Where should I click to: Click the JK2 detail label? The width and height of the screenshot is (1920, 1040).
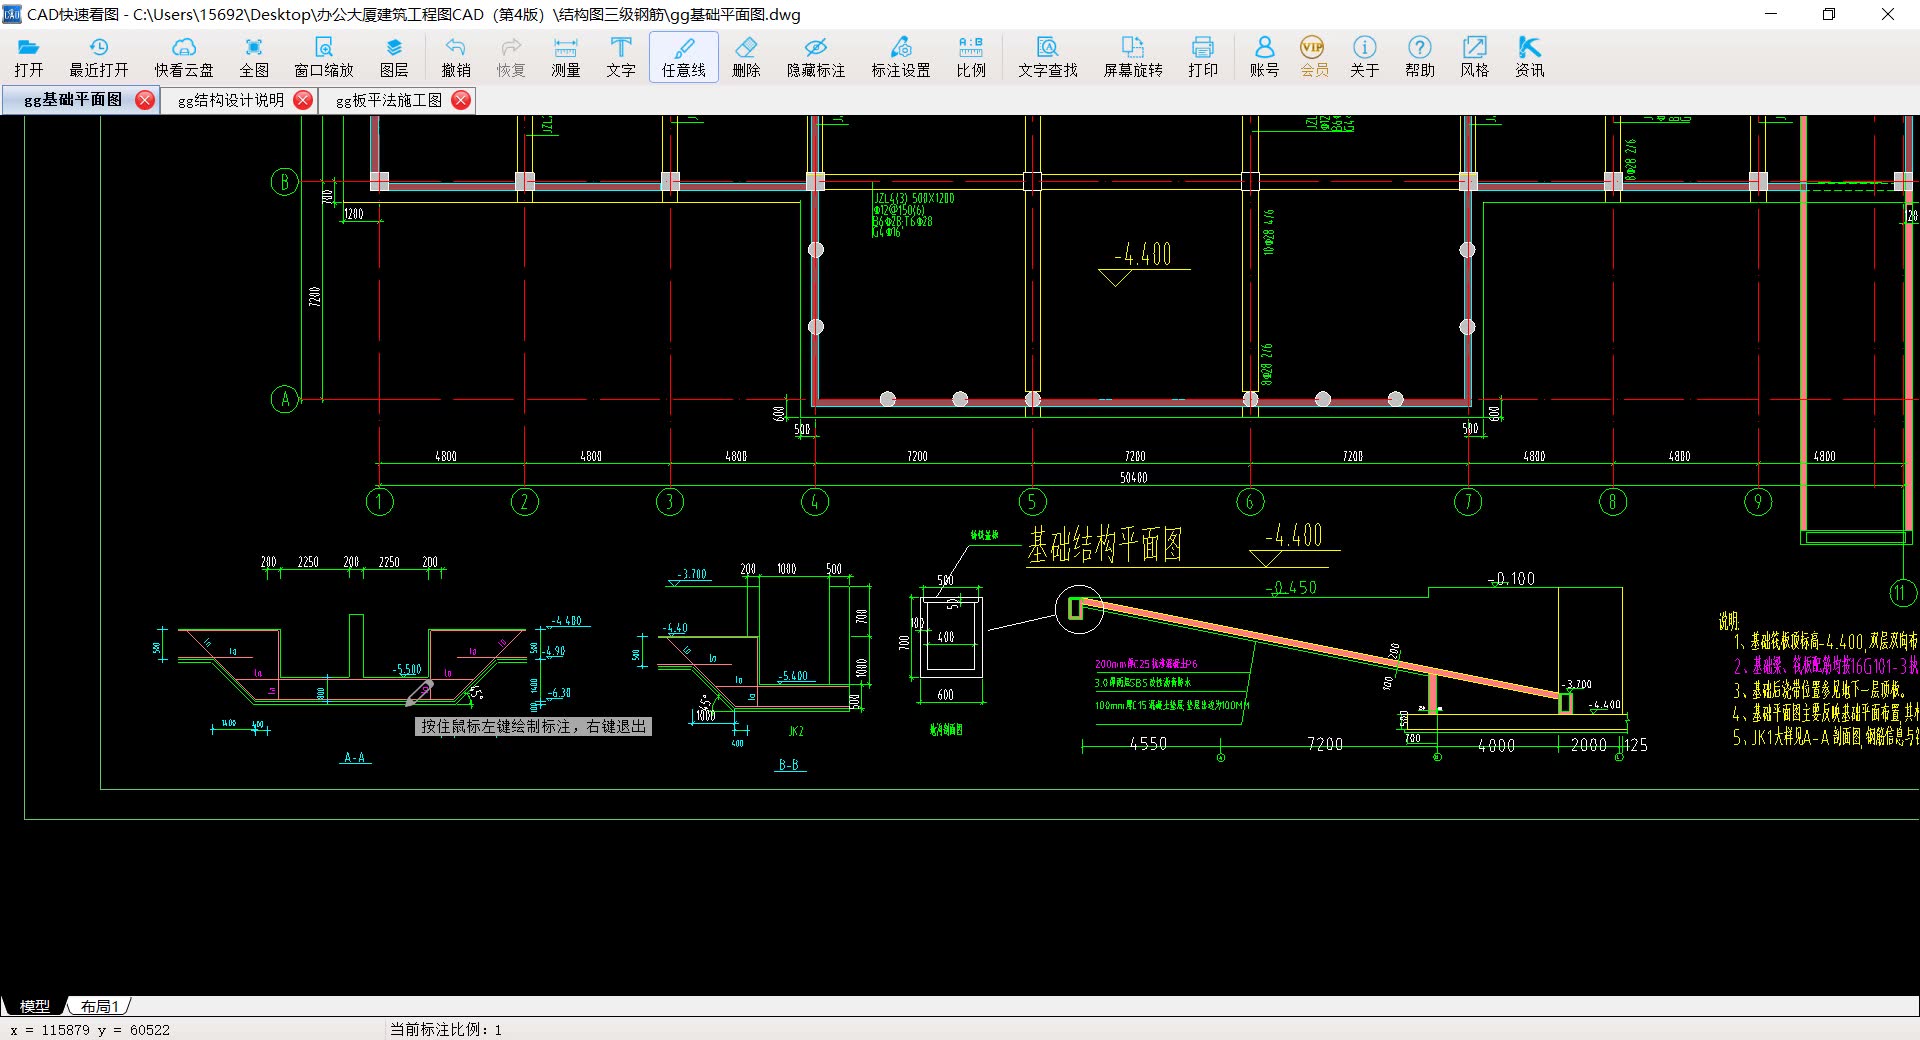(x=796, y=731)
